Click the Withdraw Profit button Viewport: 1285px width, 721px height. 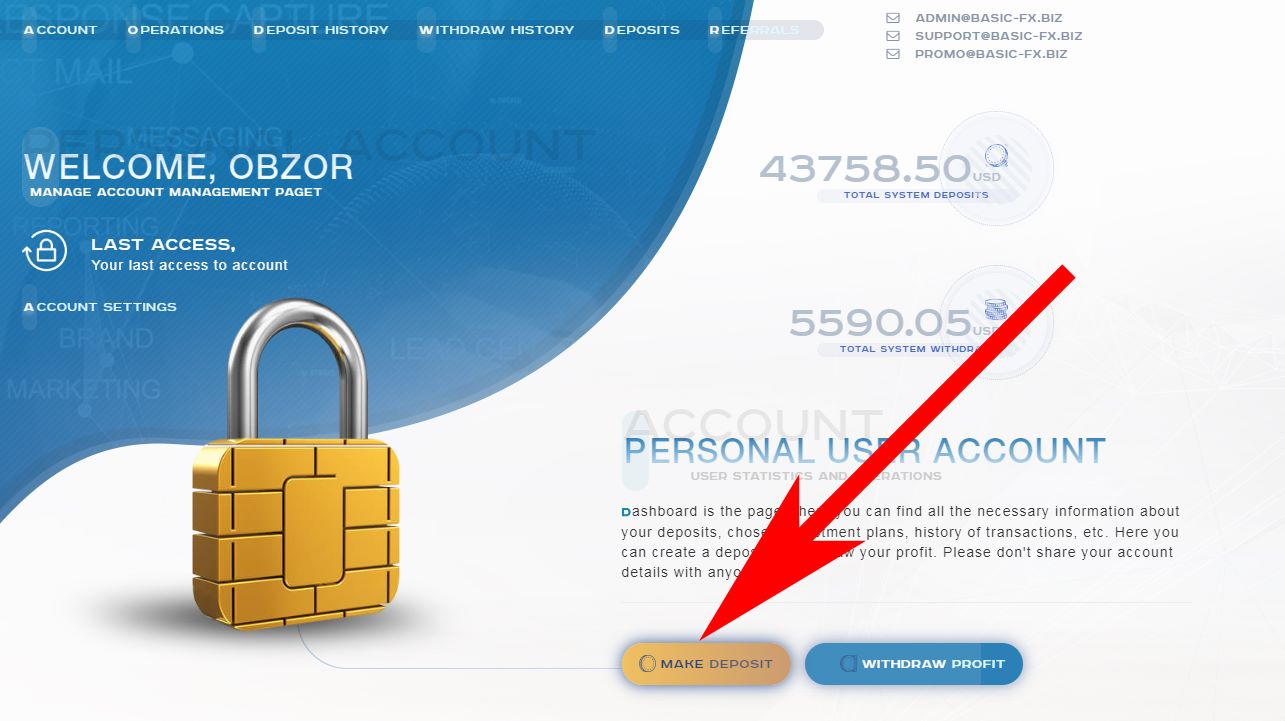pos(914,664)
